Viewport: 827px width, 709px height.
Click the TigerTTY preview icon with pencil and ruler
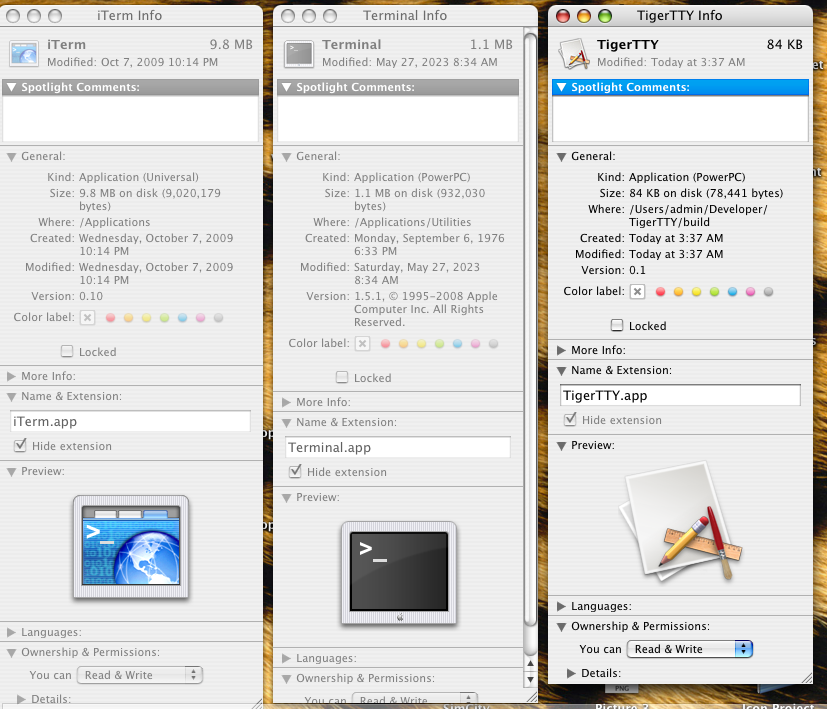[x=680, y=521]
